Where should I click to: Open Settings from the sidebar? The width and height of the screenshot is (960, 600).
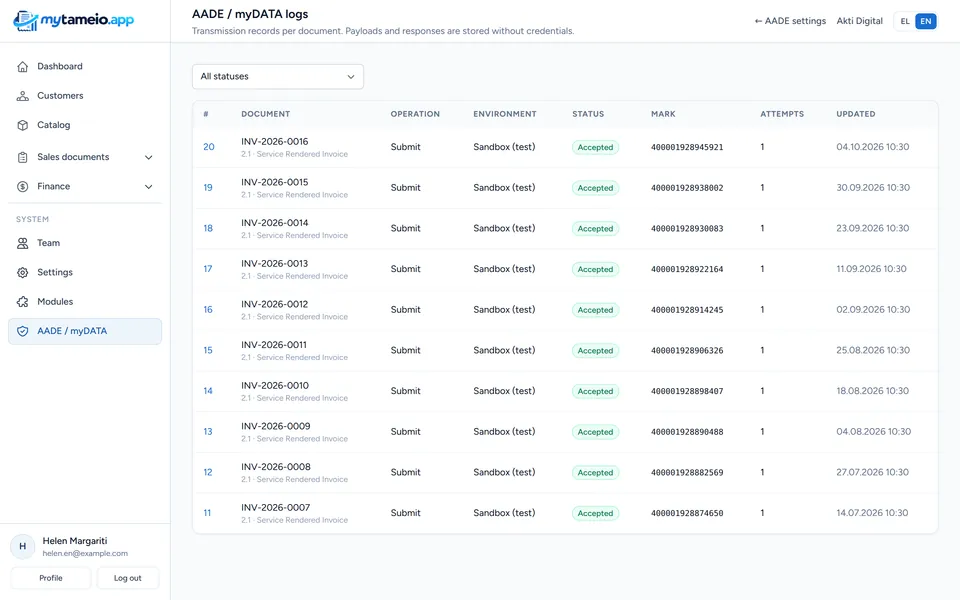pyautogui.click(x=85, y=272)
